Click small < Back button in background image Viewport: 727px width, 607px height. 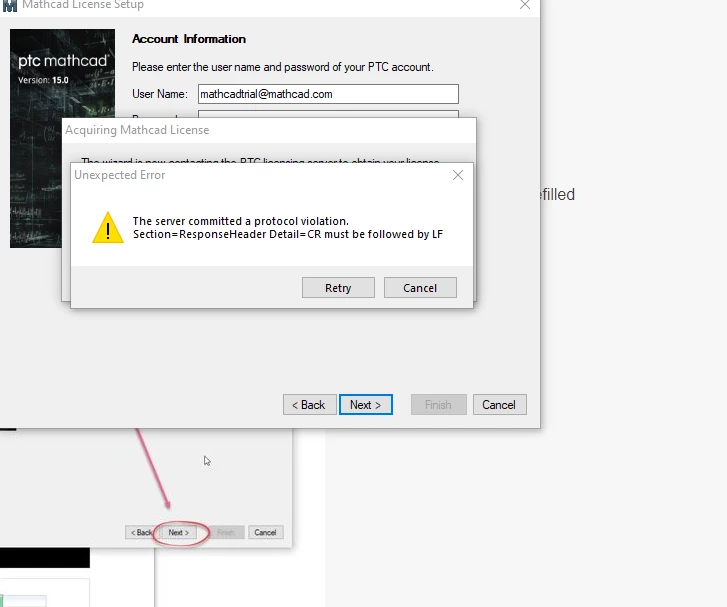(140, 532)
